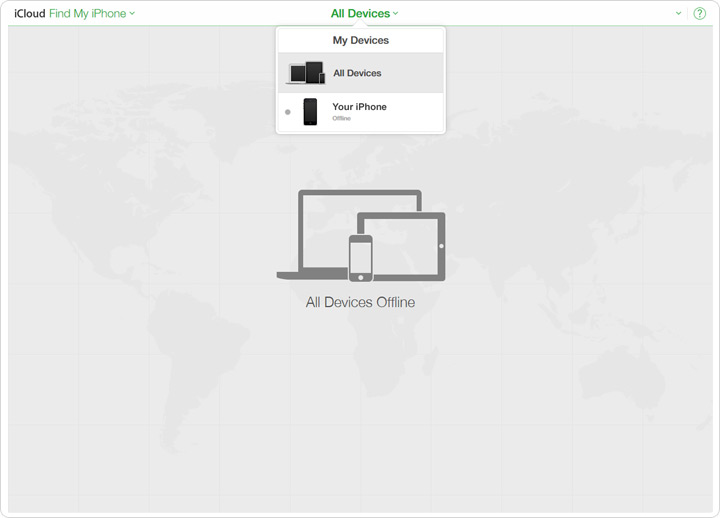Click the gray offline status dot
Screen dimensions: 720x518
pyautogui.click(x=288, y=112)
